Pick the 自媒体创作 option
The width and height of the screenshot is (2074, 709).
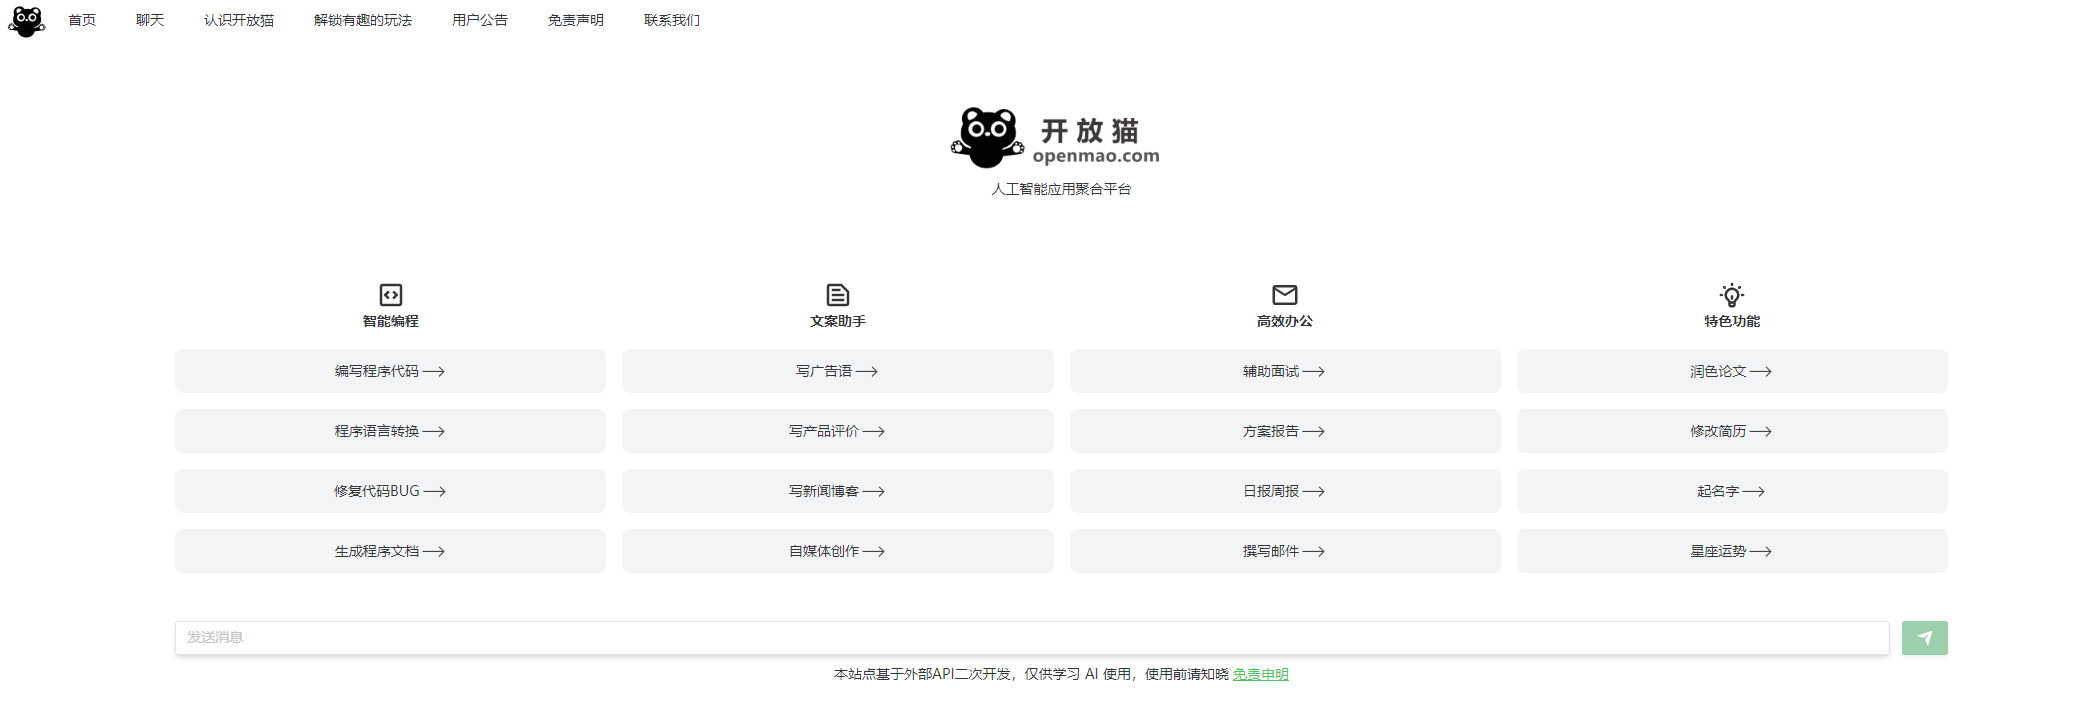(837, 551)
